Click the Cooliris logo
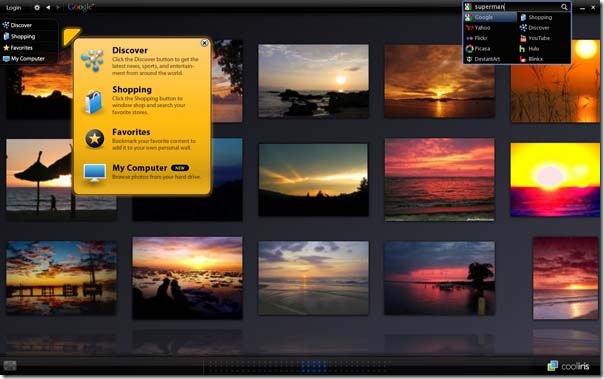Viewport: 604px width, 379px height. coord(569,366)
